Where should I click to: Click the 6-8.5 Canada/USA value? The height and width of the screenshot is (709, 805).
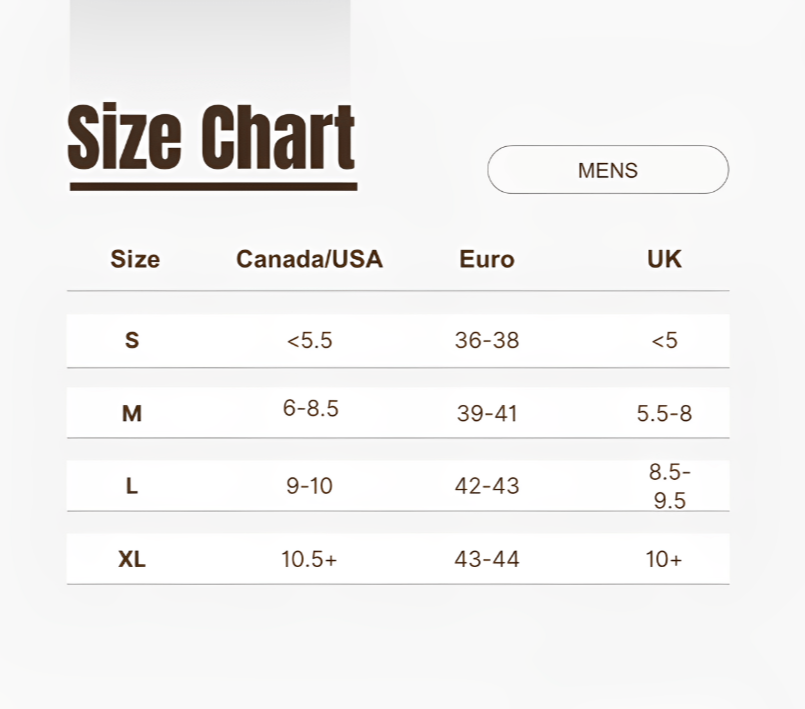coord(311,409)
